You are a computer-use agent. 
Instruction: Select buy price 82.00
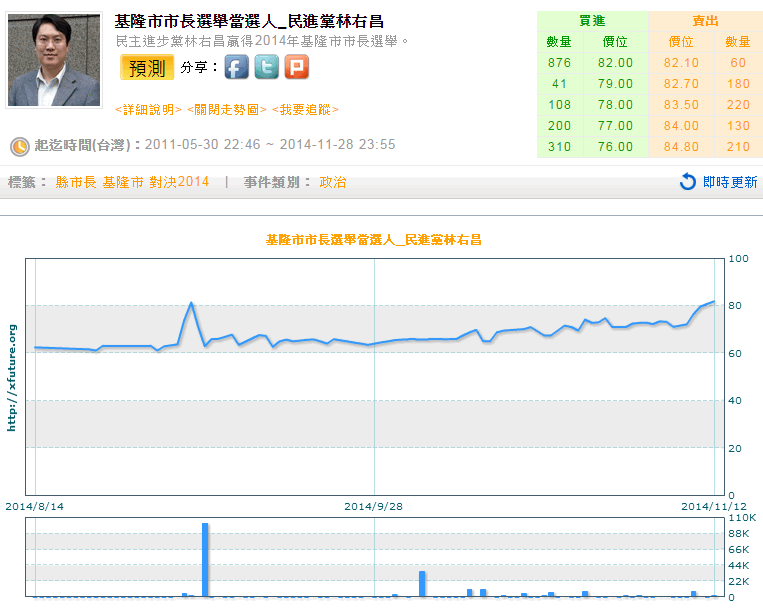tap(616, 63)
